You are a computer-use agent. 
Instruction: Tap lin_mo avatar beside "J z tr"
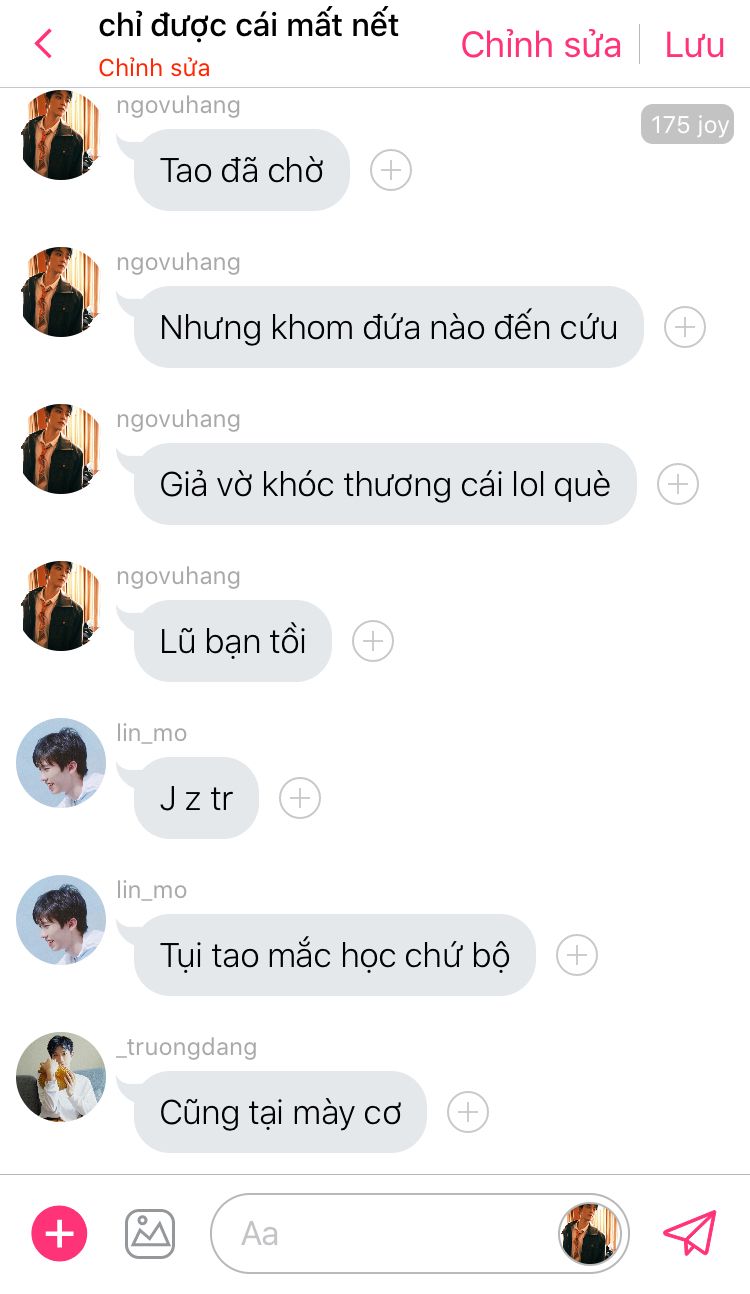pyautogui.click(x=61, y=763)
